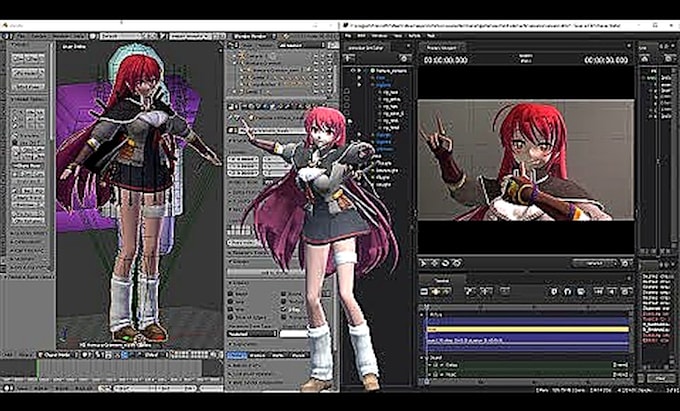The height and width of the screenshot is (411, 680).
Task: Open the Scripts menu in Source Filmmaker
Action: 415,36
